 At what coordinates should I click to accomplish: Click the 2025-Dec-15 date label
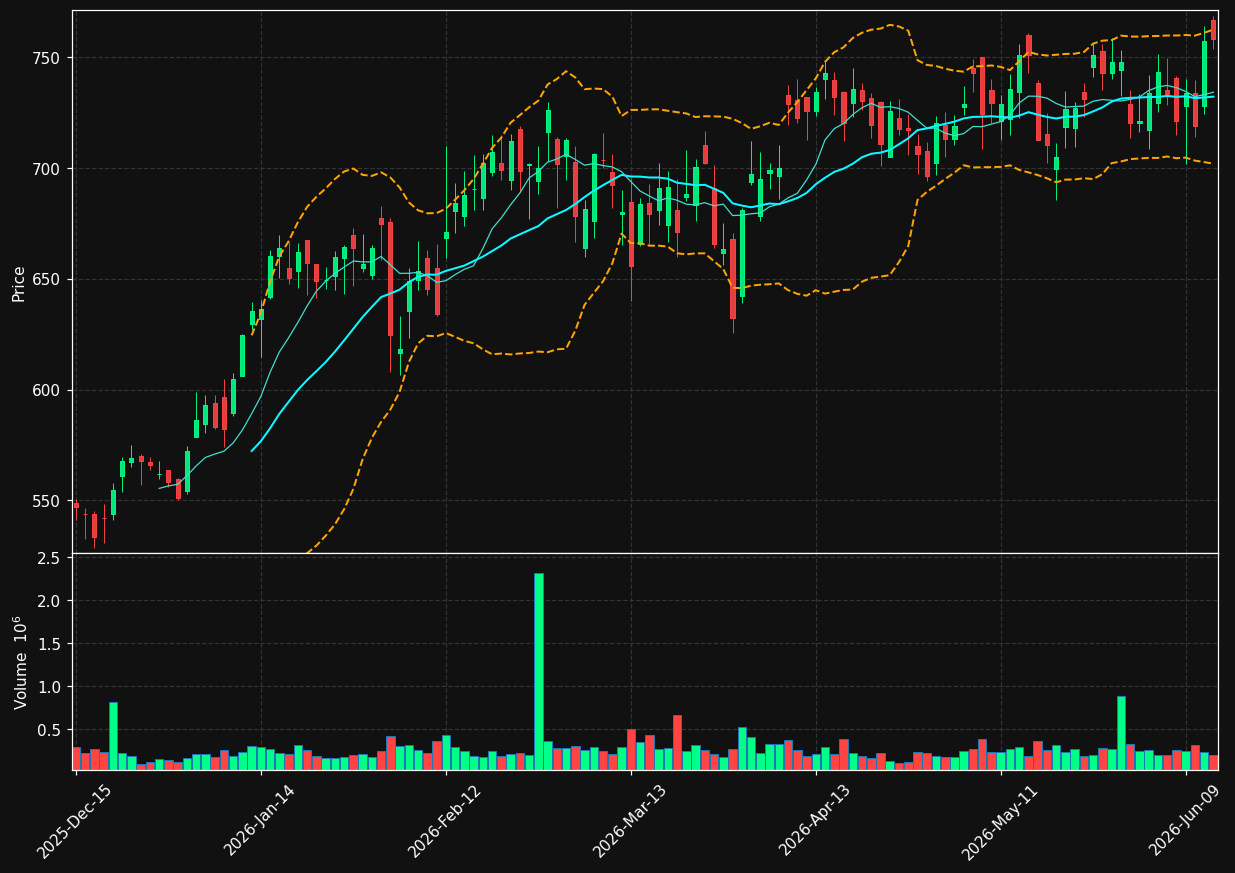75,820
